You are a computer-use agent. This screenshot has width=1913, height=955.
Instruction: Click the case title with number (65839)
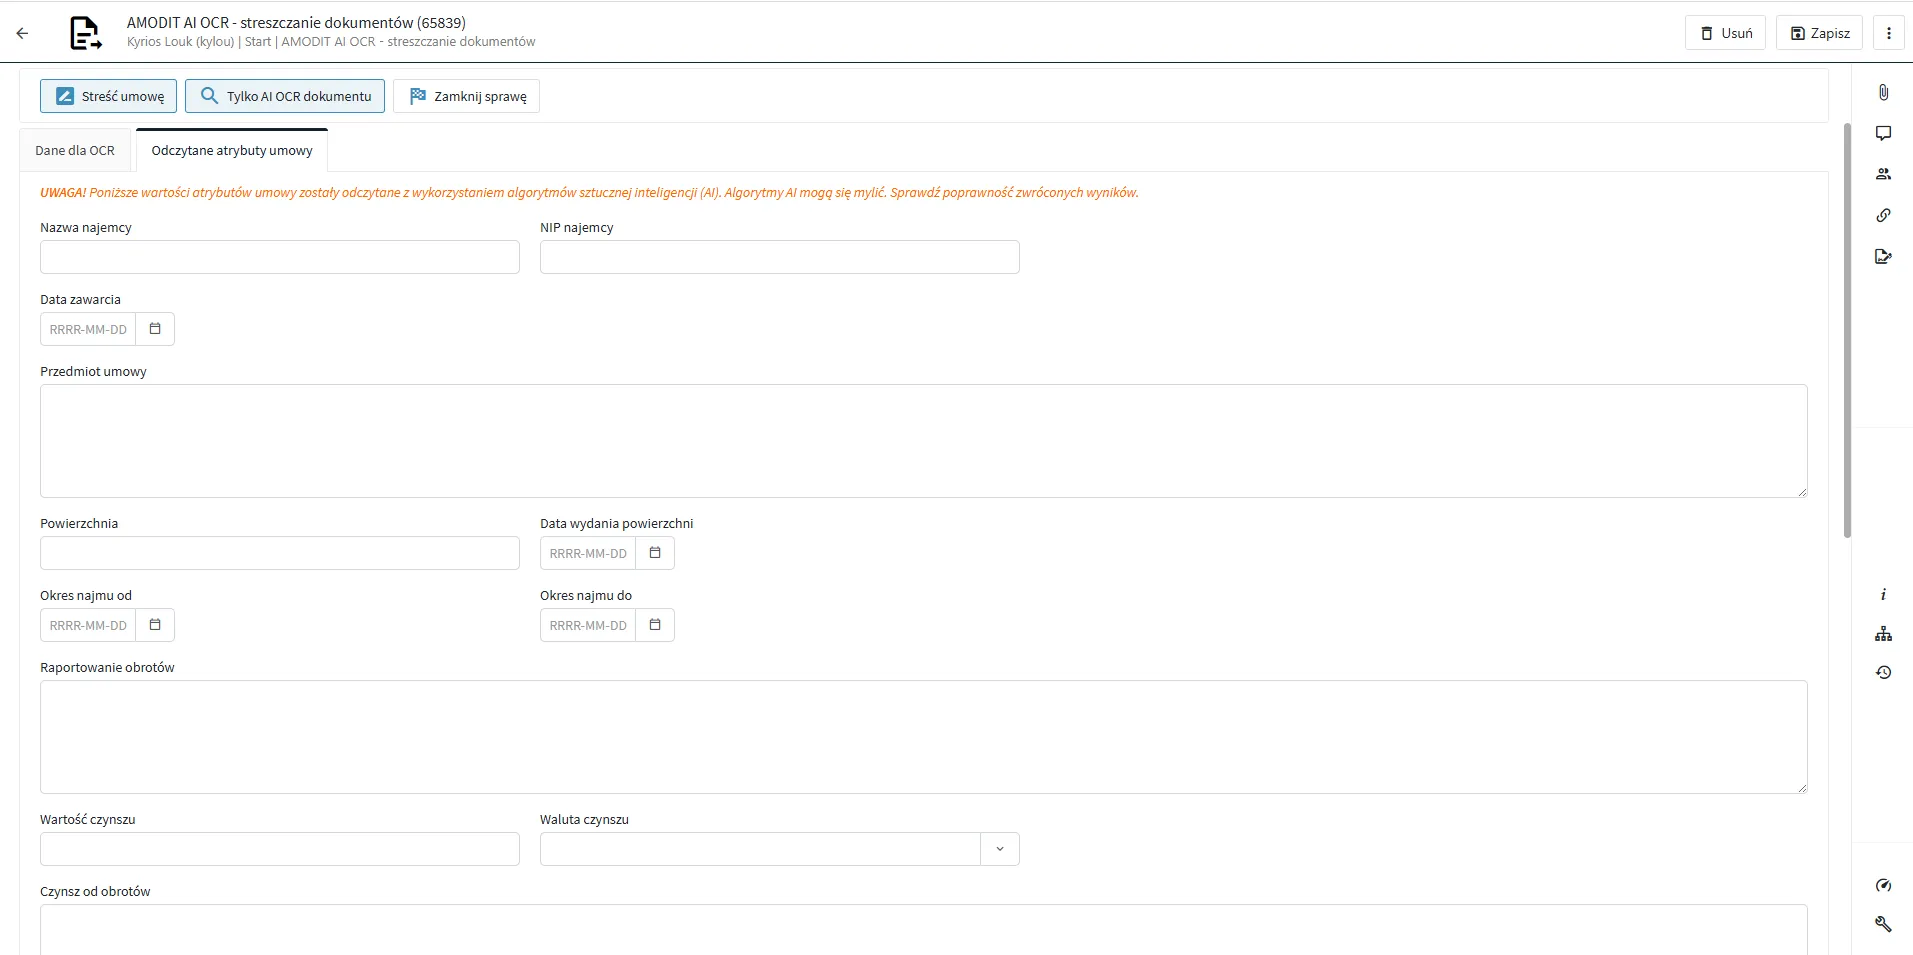[296, 22]
